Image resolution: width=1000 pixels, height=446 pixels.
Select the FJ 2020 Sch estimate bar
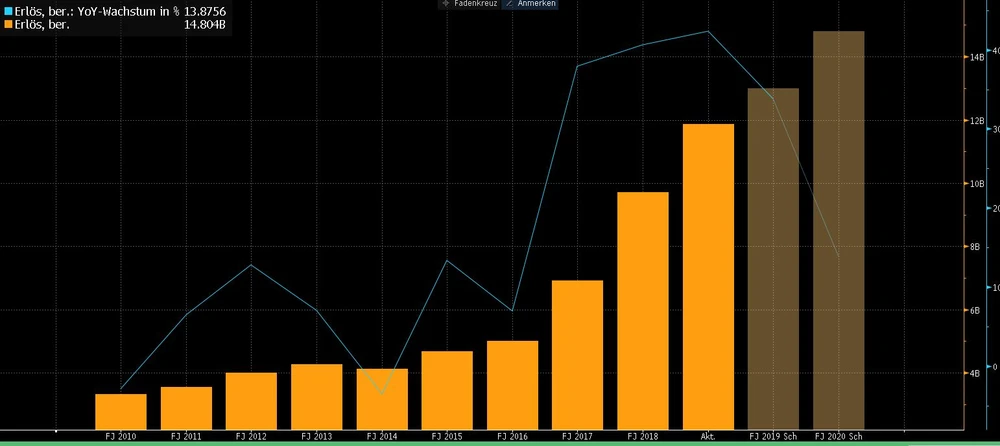tap(838, 230)
